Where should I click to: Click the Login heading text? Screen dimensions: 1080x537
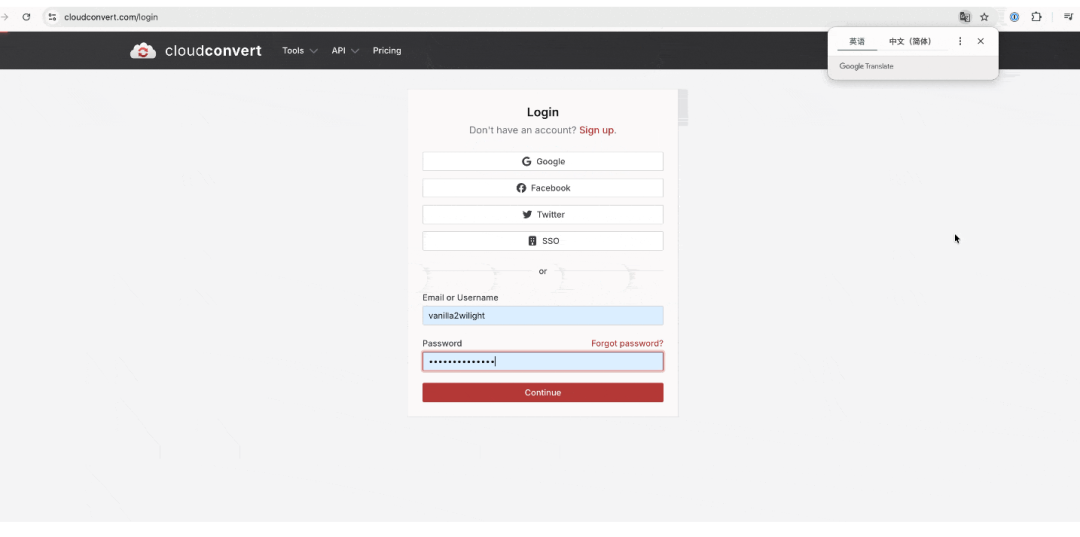pos(543,112)
